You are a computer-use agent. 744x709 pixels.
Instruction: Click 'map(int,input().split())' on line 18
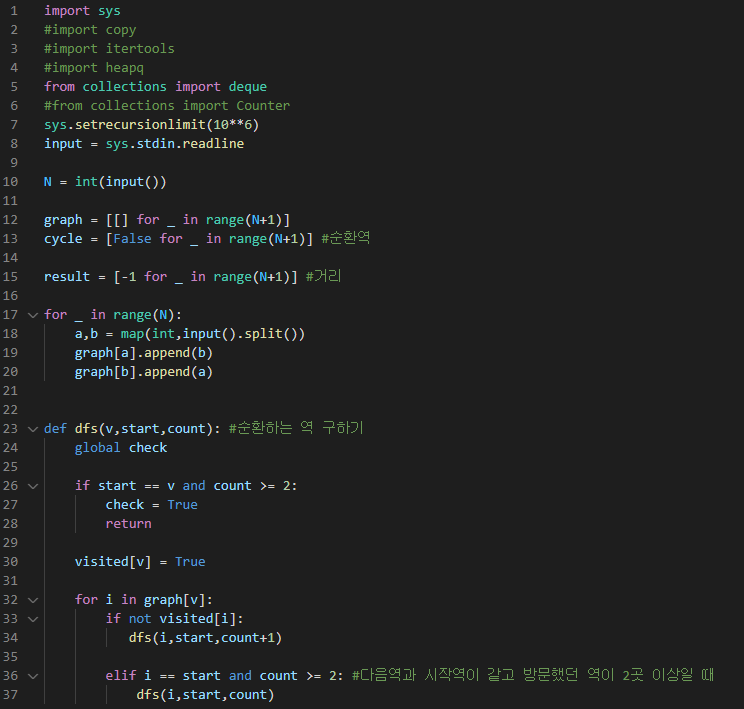tap(213, 334)
